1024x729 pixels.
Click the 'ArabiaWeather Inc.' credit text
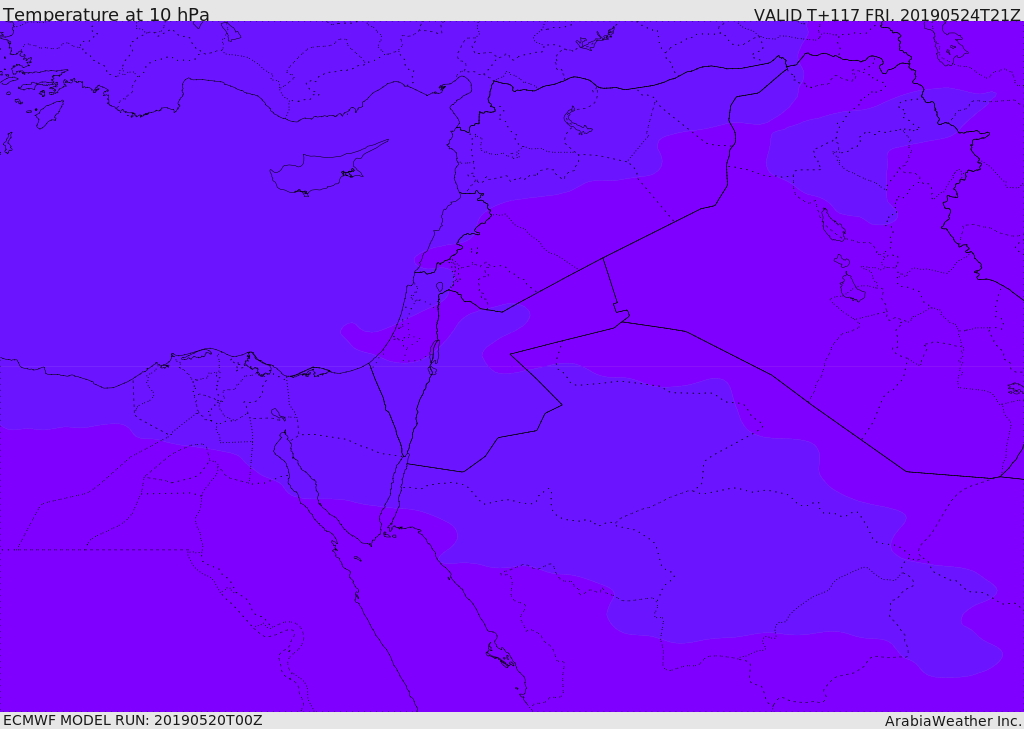coord(952,720)
